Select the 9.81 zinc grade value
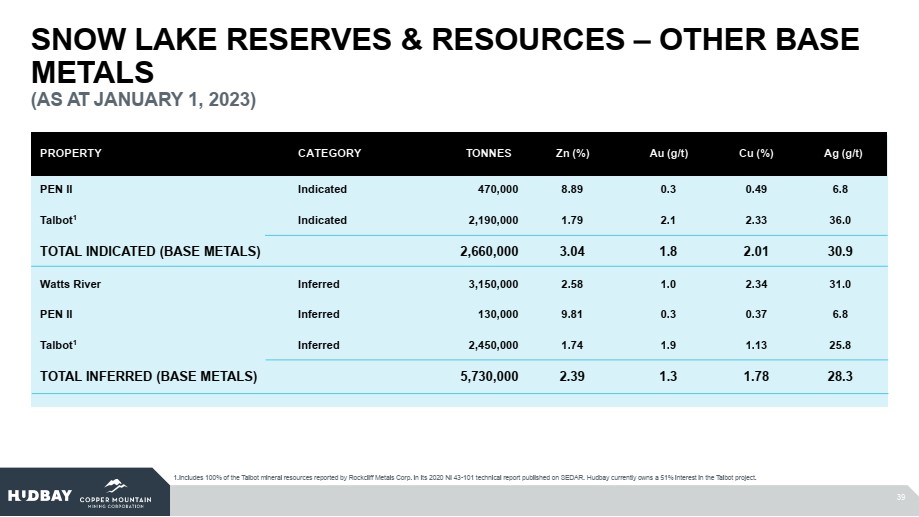Image resolution: width=919 pixels, height=517 pixels. (572, 314)
